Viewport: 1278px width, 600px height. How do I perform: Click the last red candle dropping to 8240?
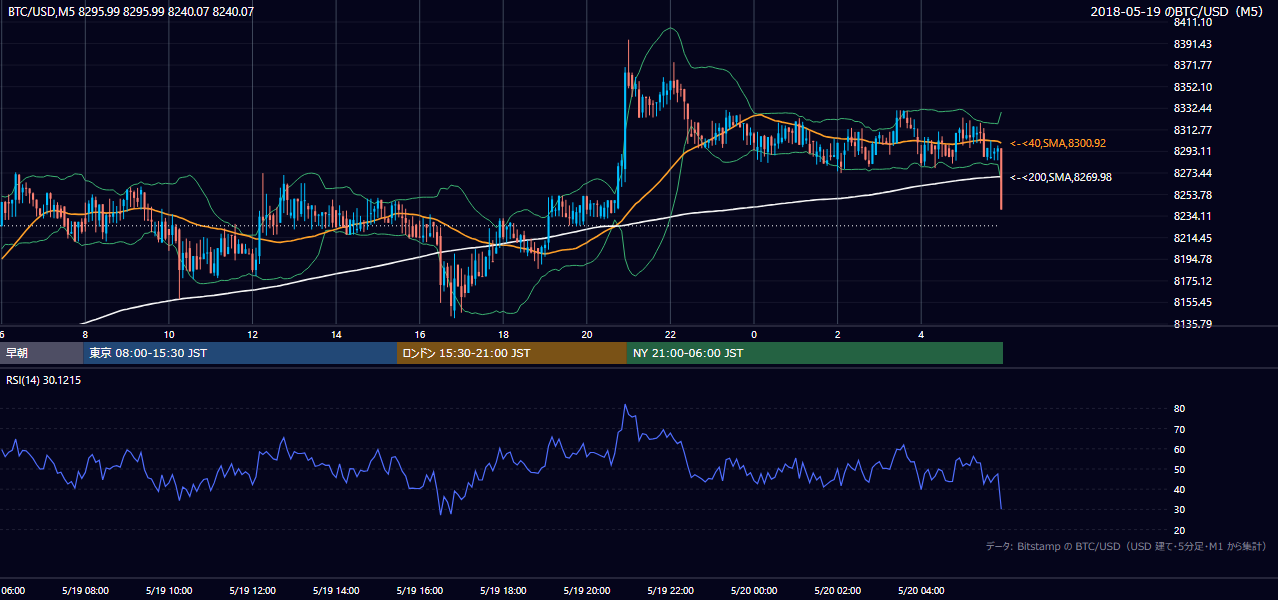(1001, 179)
